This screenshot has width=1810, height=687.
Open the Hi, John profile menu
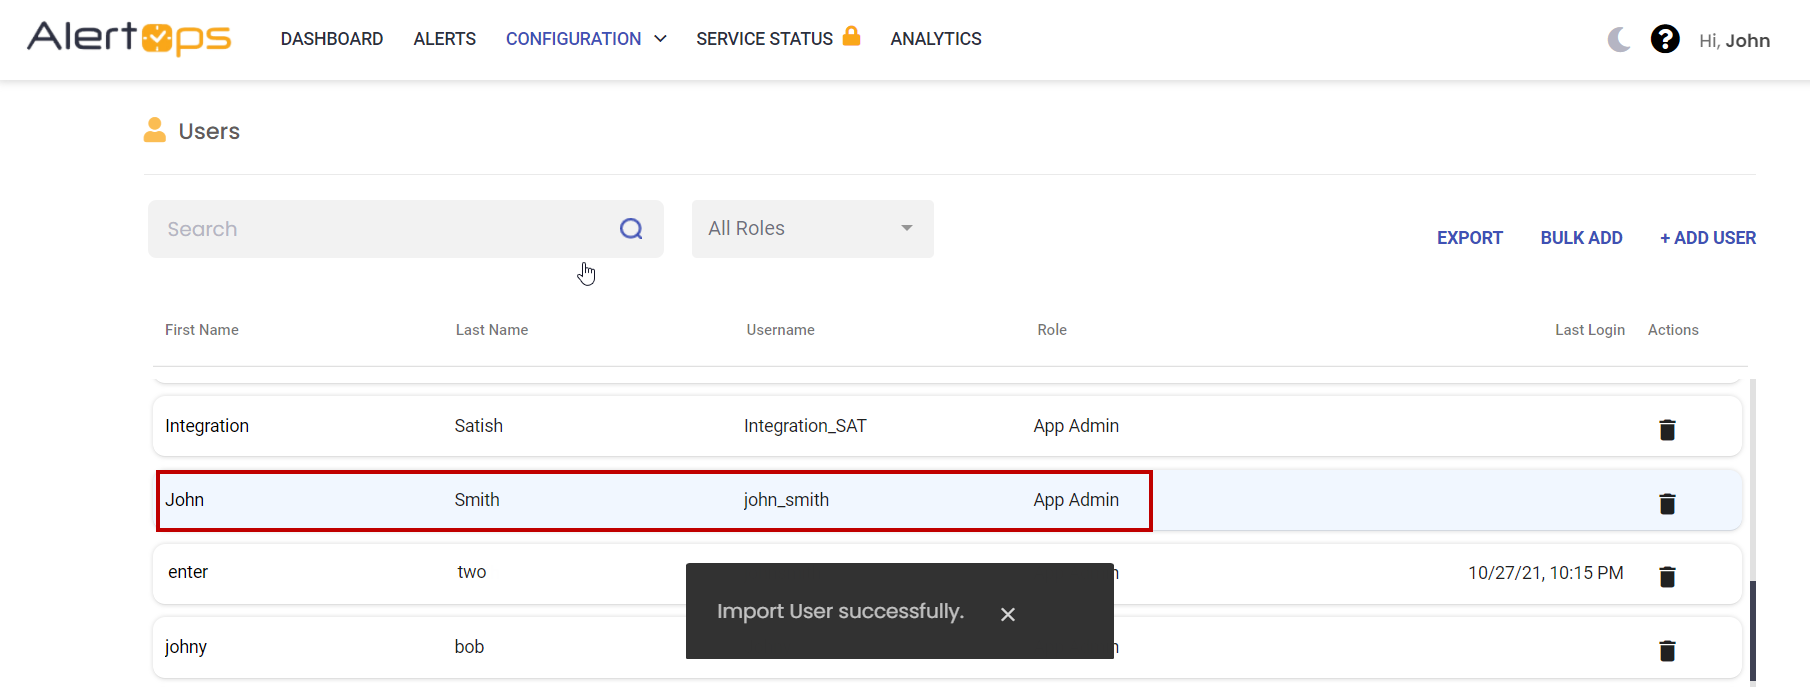click(1735, 40)
